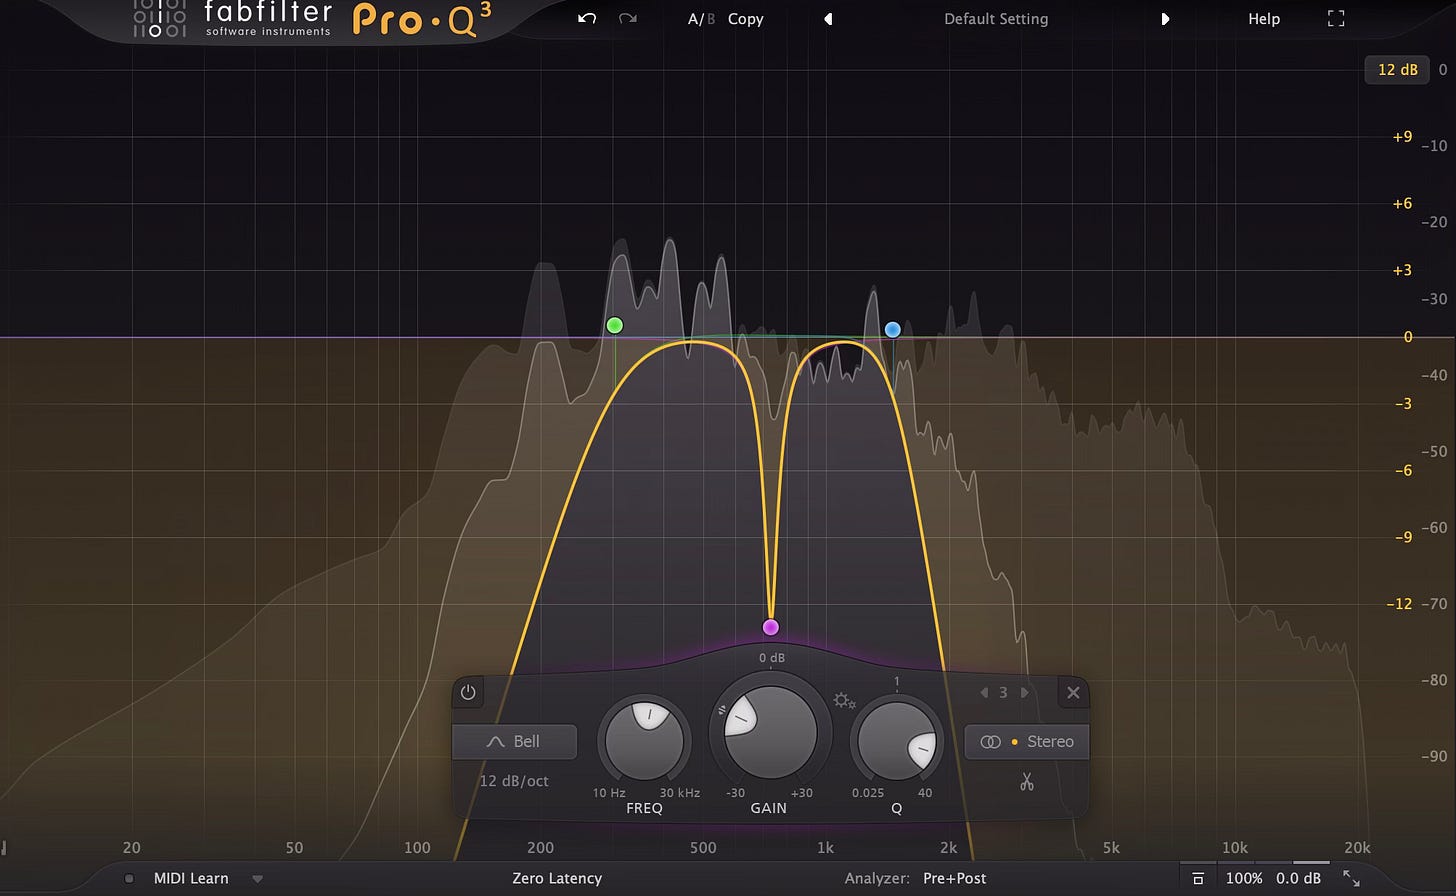The height and width of the screenshot is (896, 1456).
Task: Toggle the MIDI Learn indicator dot
Action: [x=129, y=879]
